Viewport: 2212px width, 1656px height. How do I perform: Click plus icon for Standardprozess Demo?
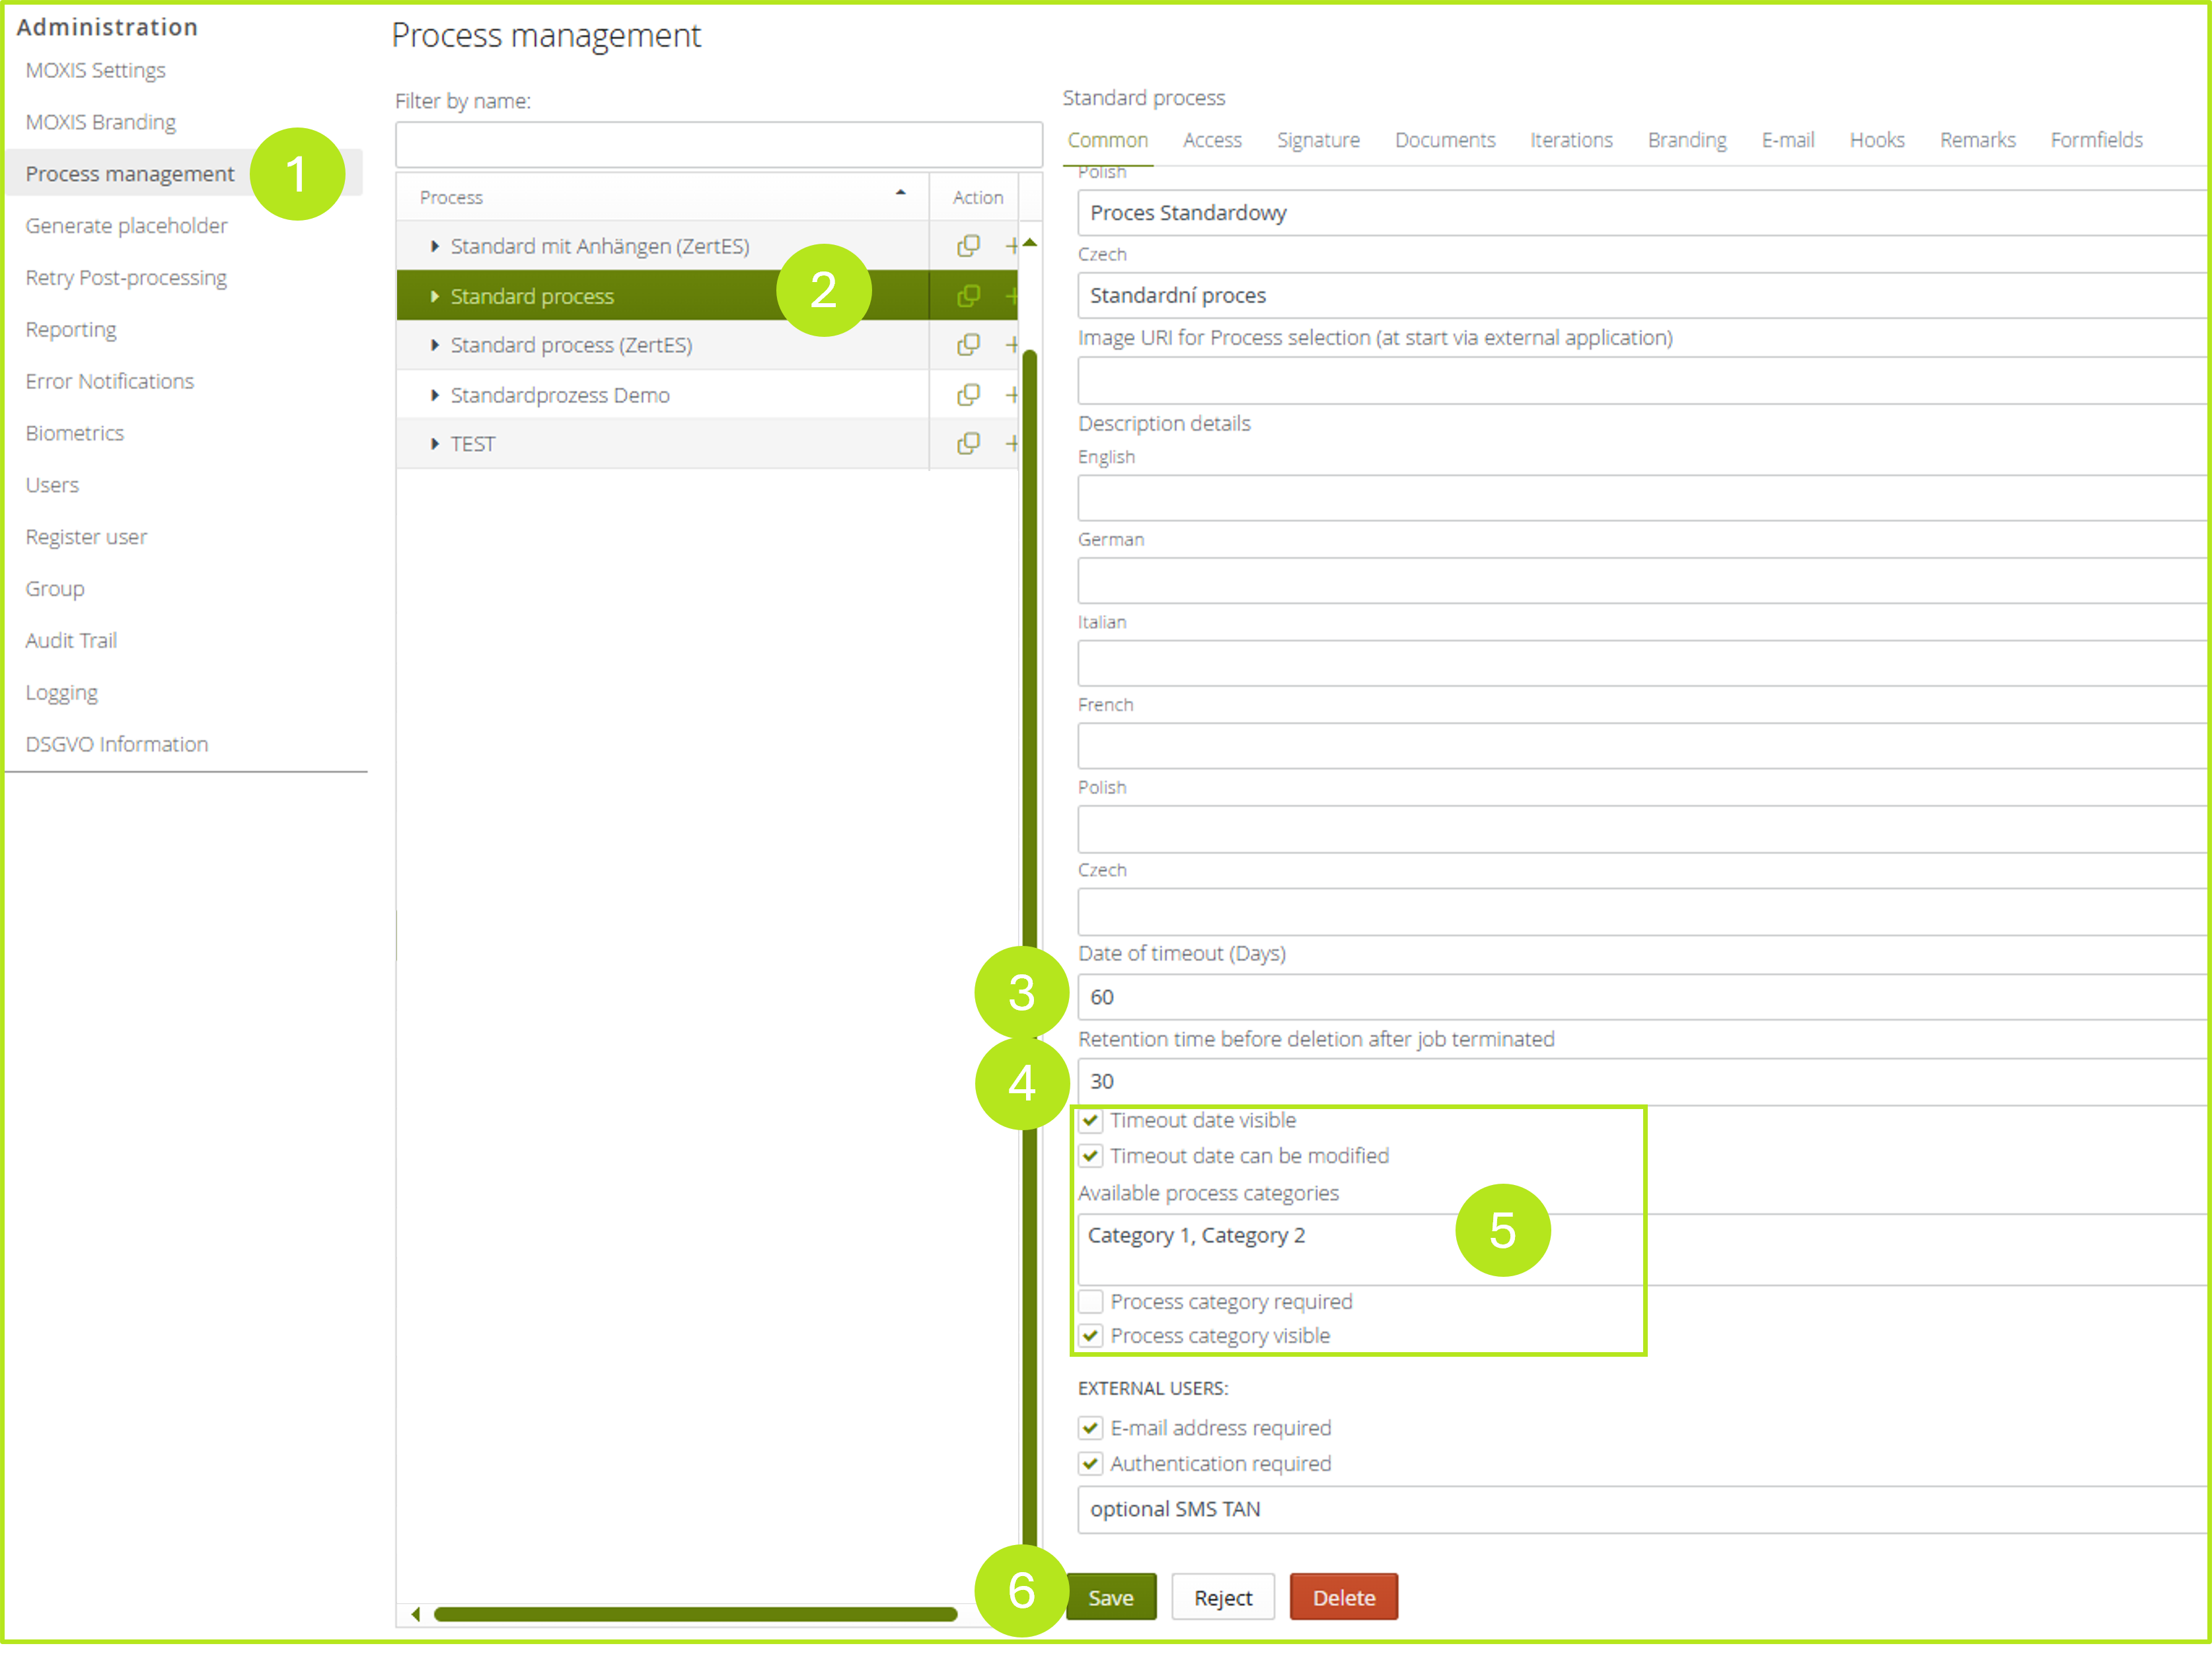tap(1012, 395)
